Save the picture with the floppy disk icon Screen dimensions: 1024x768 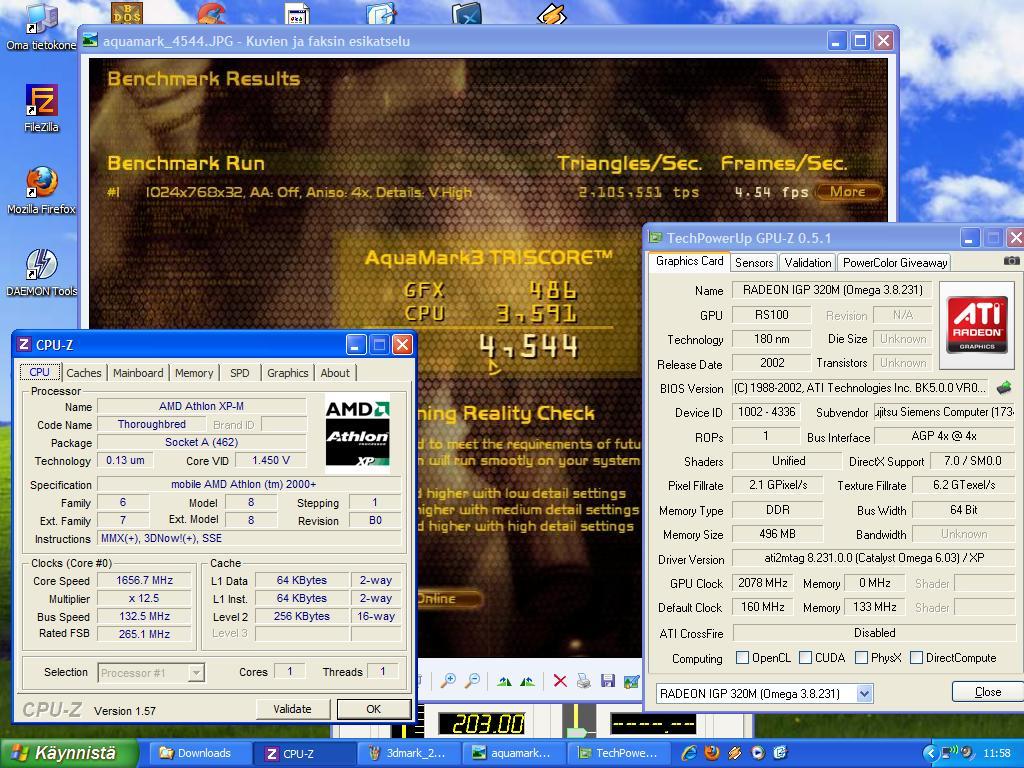[607, 681]
